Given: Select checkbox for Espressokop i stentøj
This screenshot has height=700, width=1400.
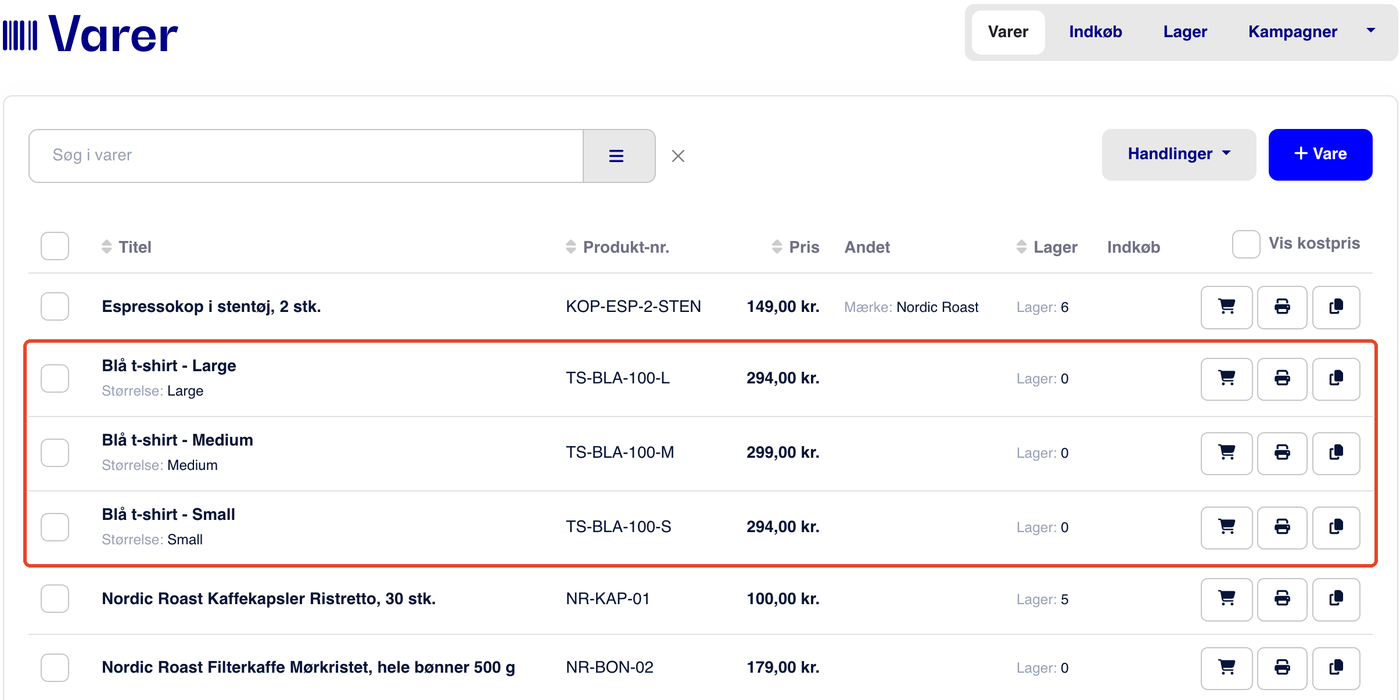Looking at the screenshot, I should pos(55,307).
